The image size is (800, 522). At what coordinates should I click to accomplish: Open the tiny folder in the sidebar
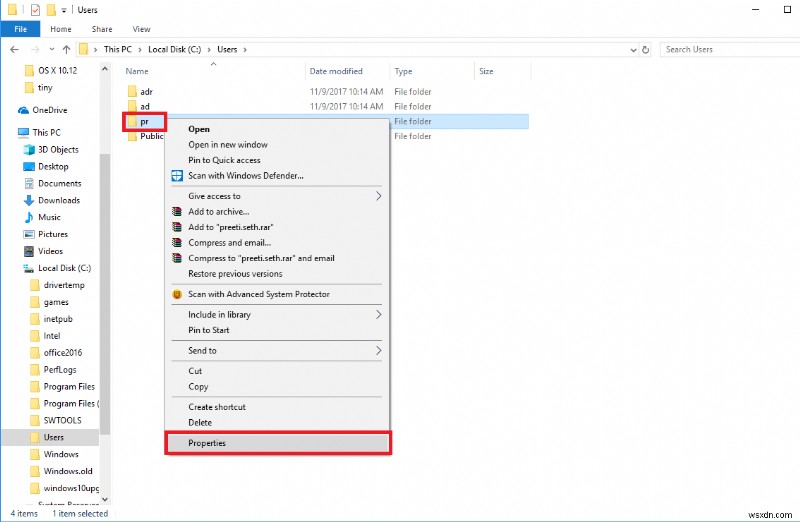click(45, 87)
